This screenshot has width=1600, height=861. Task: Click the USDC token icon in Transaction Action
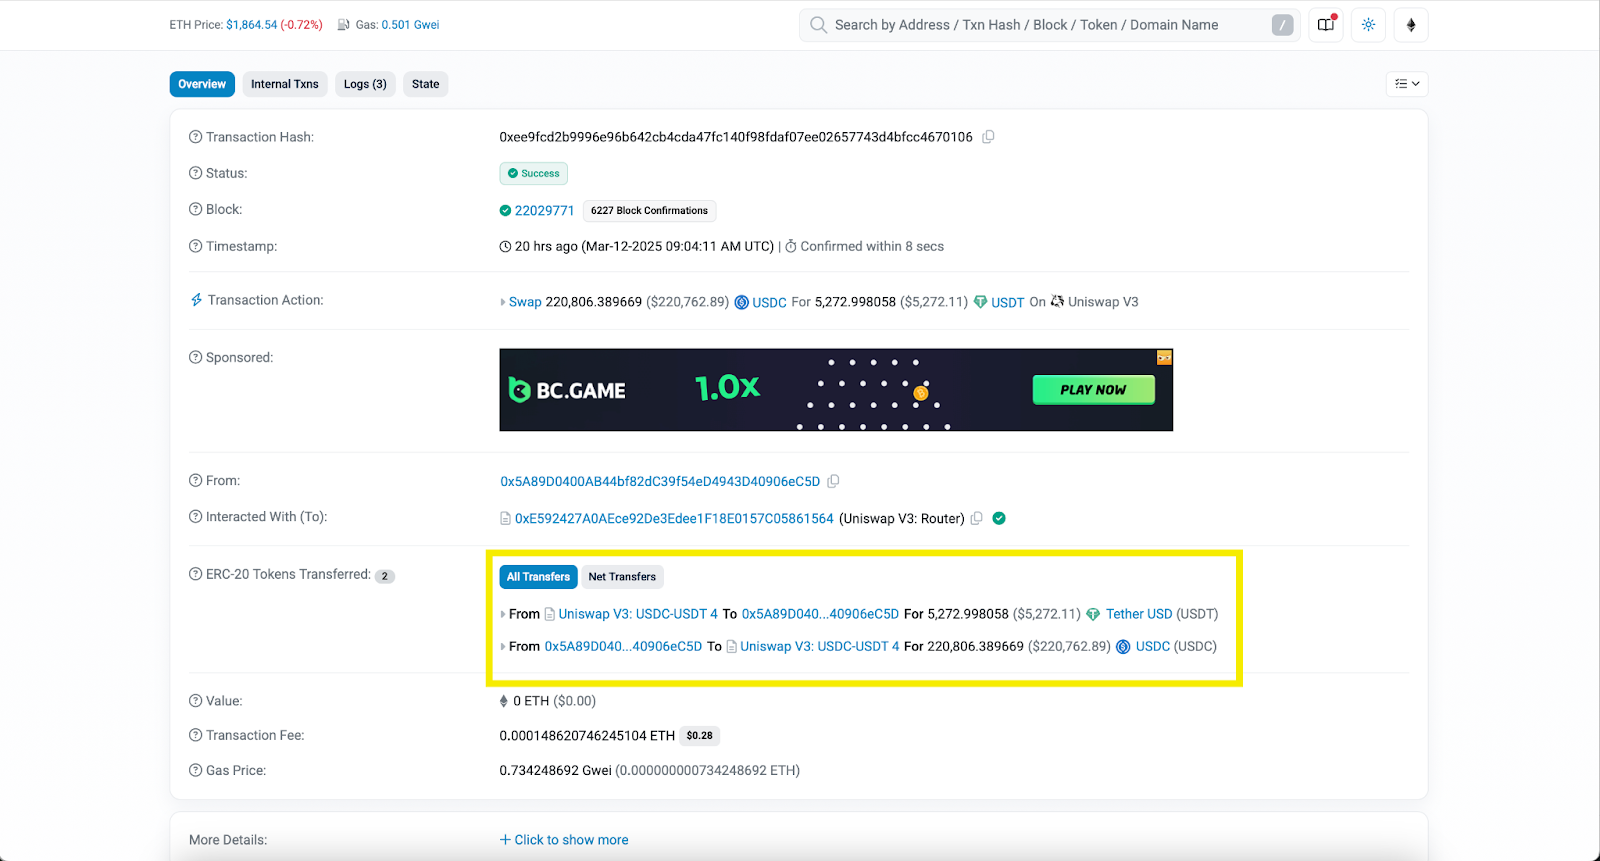(x=742, y=302)
